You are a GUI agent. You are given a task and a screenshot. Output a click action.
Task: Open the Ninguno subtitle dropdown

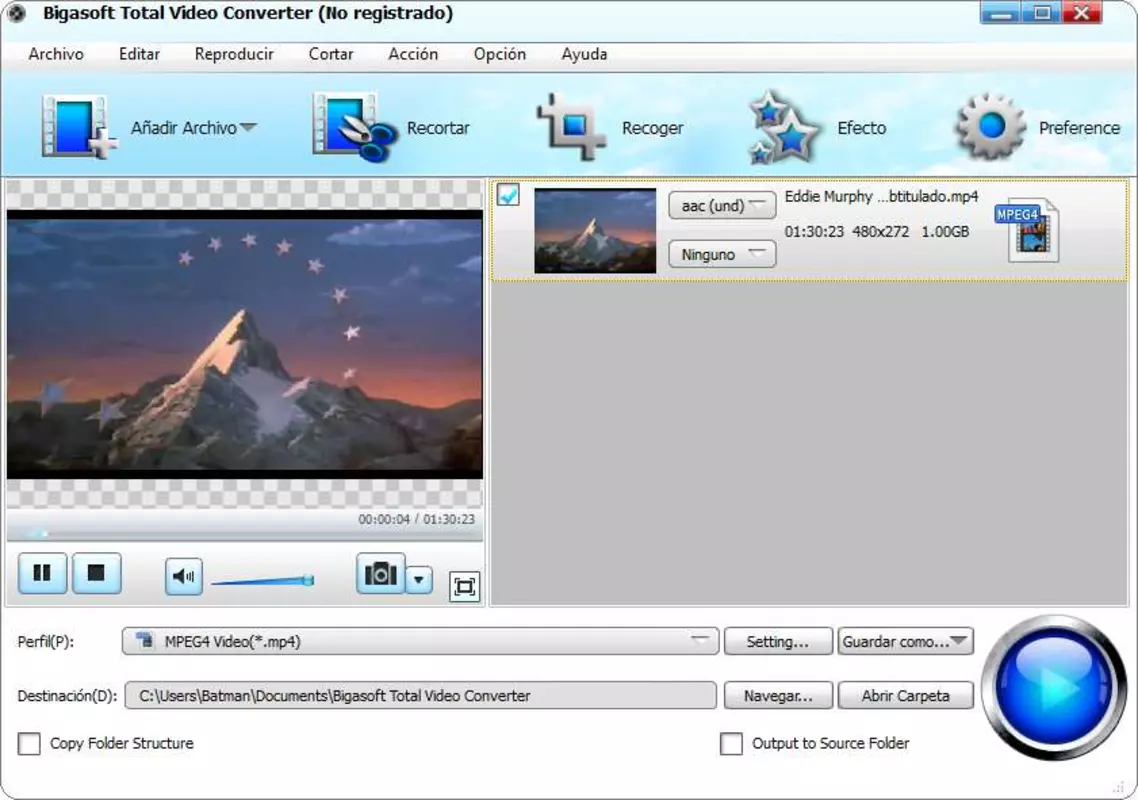(x=721, y=254)
